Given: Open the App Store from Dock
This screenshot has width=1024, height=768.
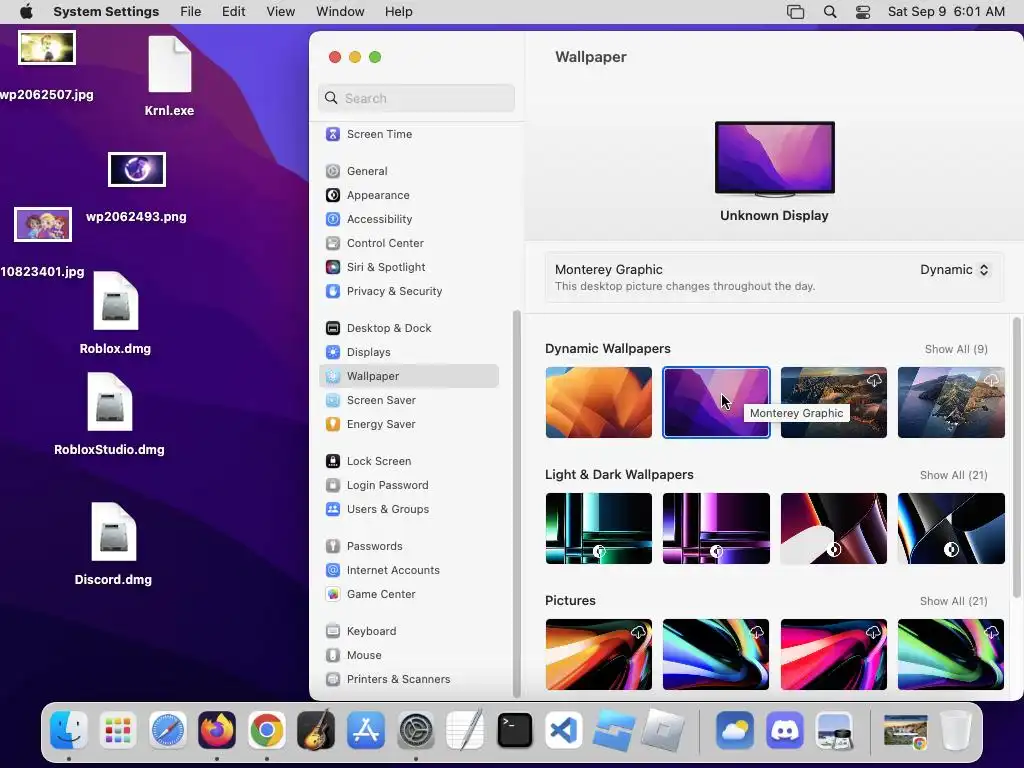Looking at the screenshot, I should coord(366,730).
